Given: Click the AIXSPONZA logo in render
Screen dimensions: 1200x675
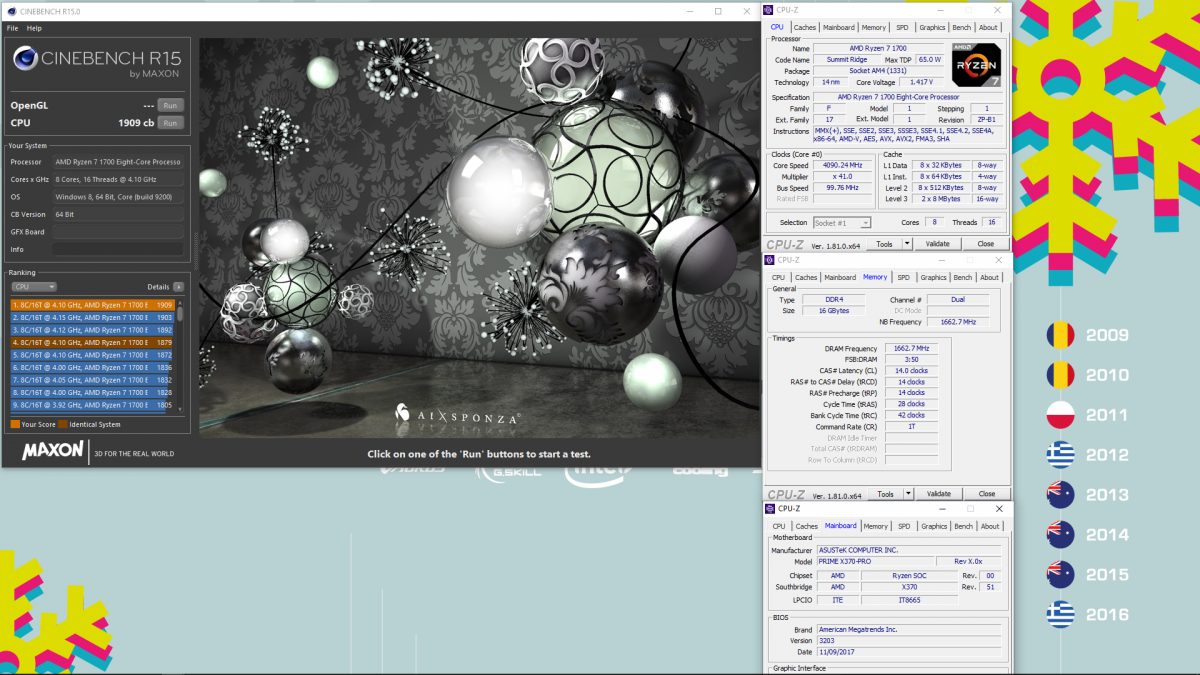Looking at the screenshot, I should pyautogui.click(x=456, y=414).
